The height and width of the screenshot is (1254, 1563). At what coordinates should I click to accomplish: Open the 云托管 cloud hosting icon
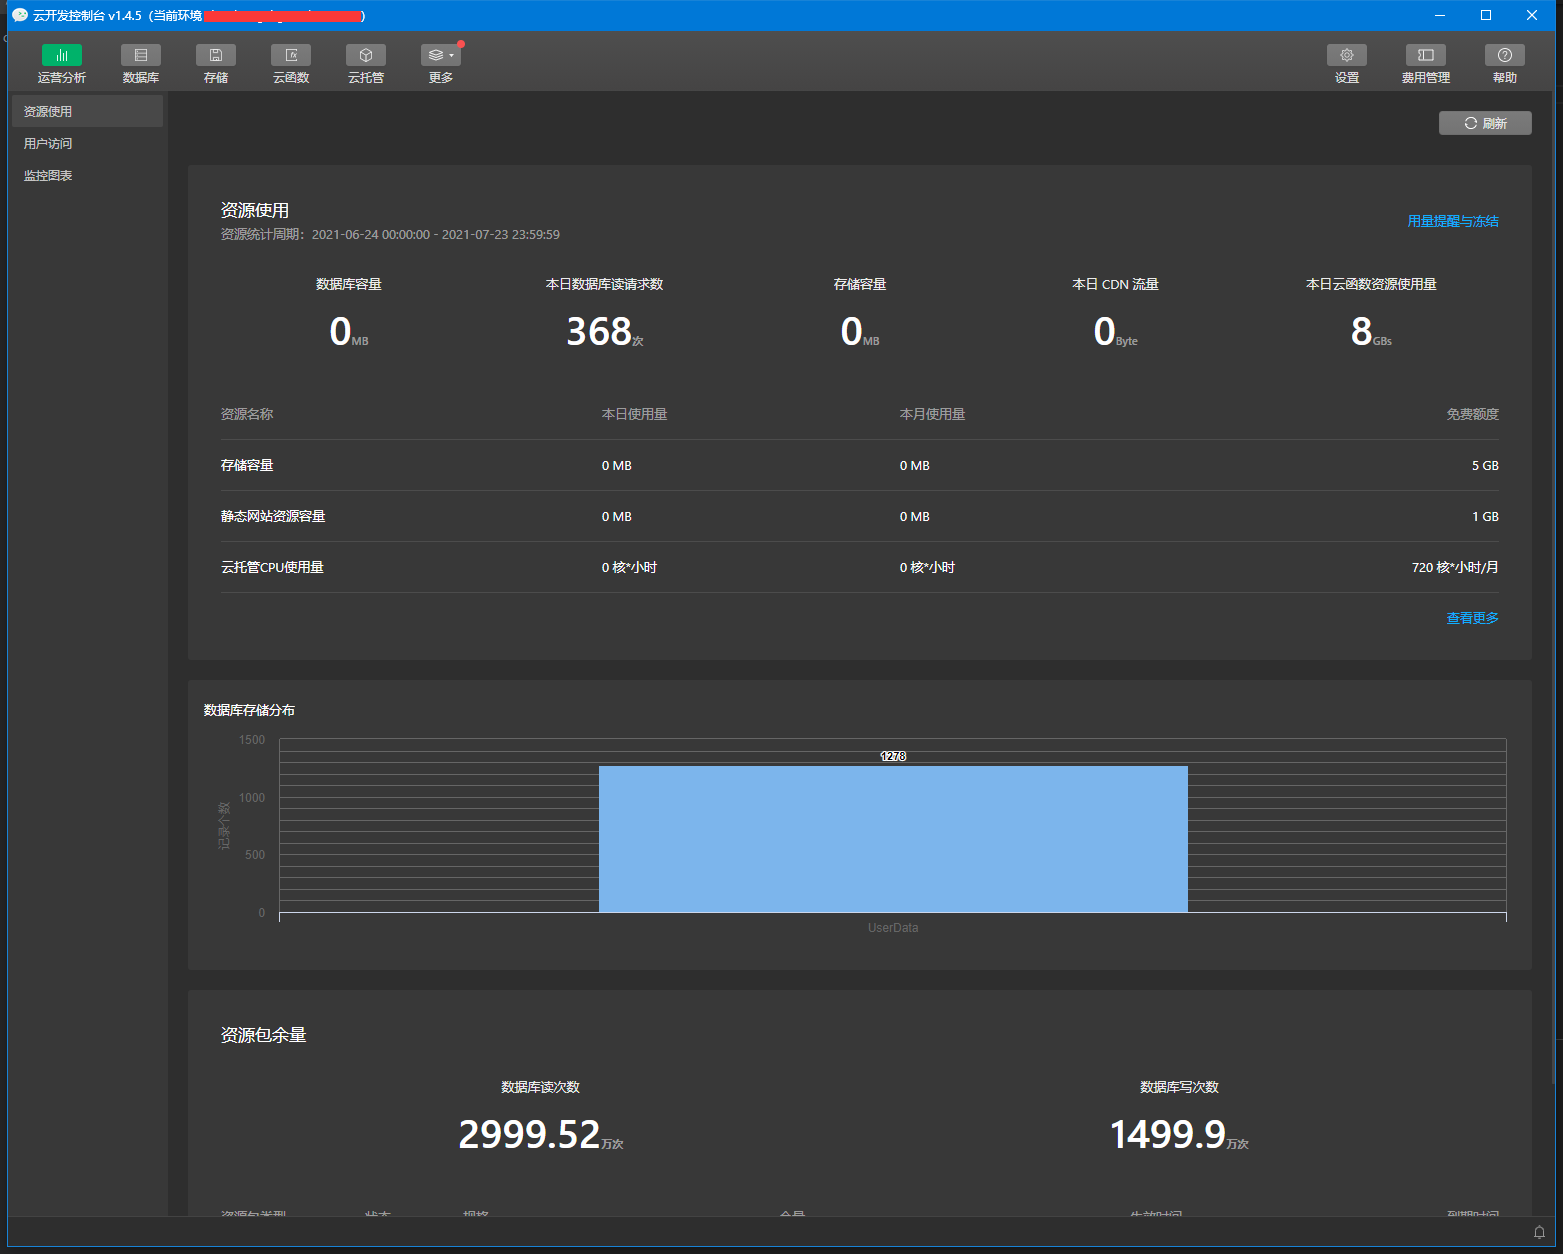click(x=366, y=63)
